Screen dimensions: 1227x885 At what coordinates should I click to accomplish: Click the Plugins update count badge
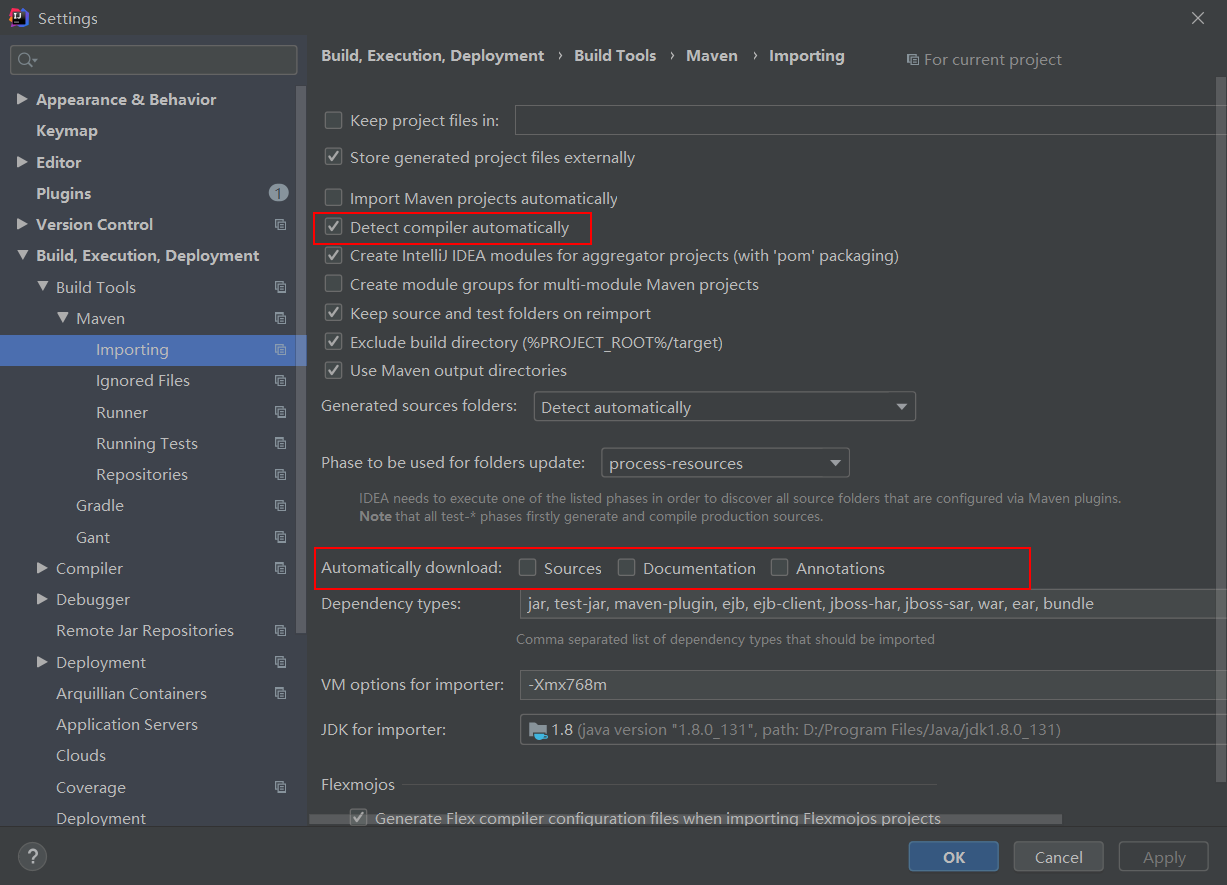(278, 193)
